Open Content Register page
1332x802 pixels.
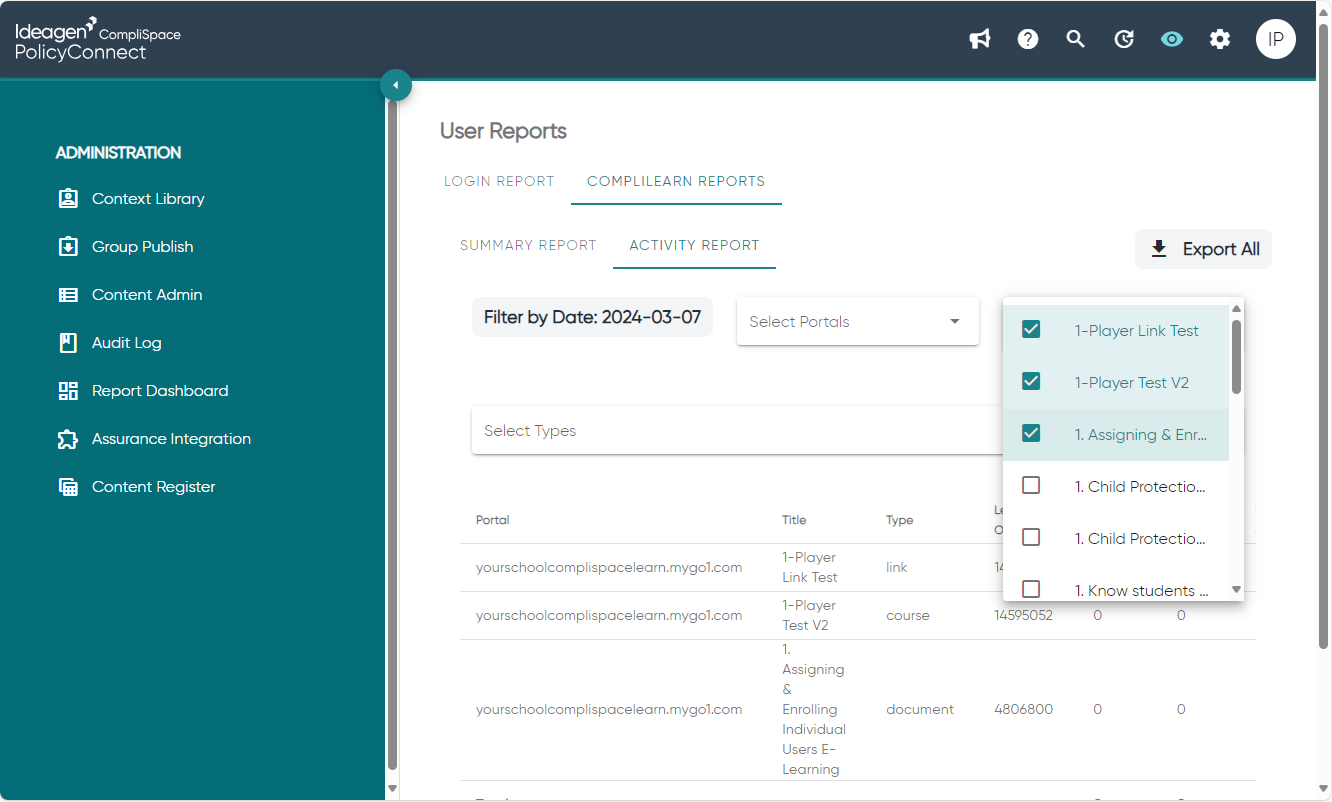coord(154,486)
